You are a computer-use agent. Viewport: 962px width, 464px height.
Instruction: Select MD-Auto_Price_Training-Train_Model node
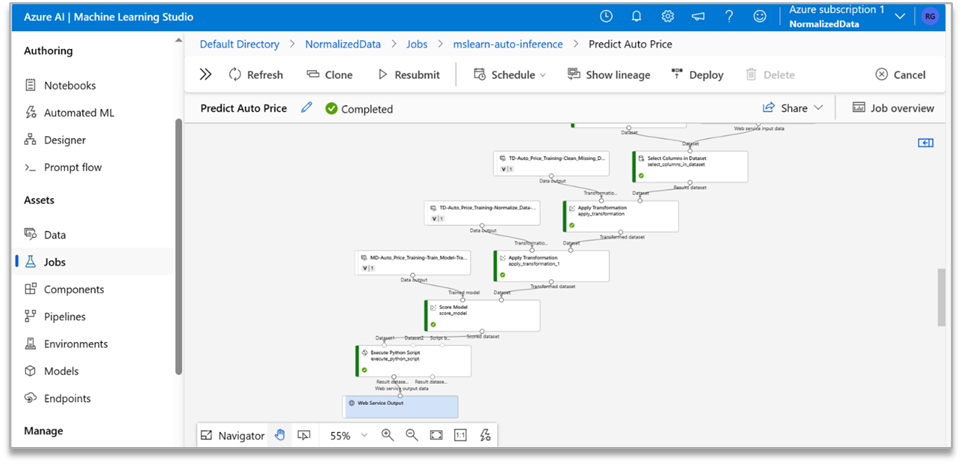tap(413, 263)
